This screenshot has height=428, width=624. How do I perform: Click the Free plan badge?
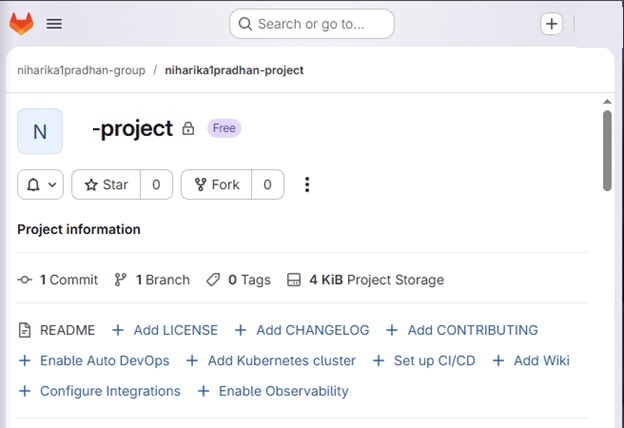pos(224,128)
